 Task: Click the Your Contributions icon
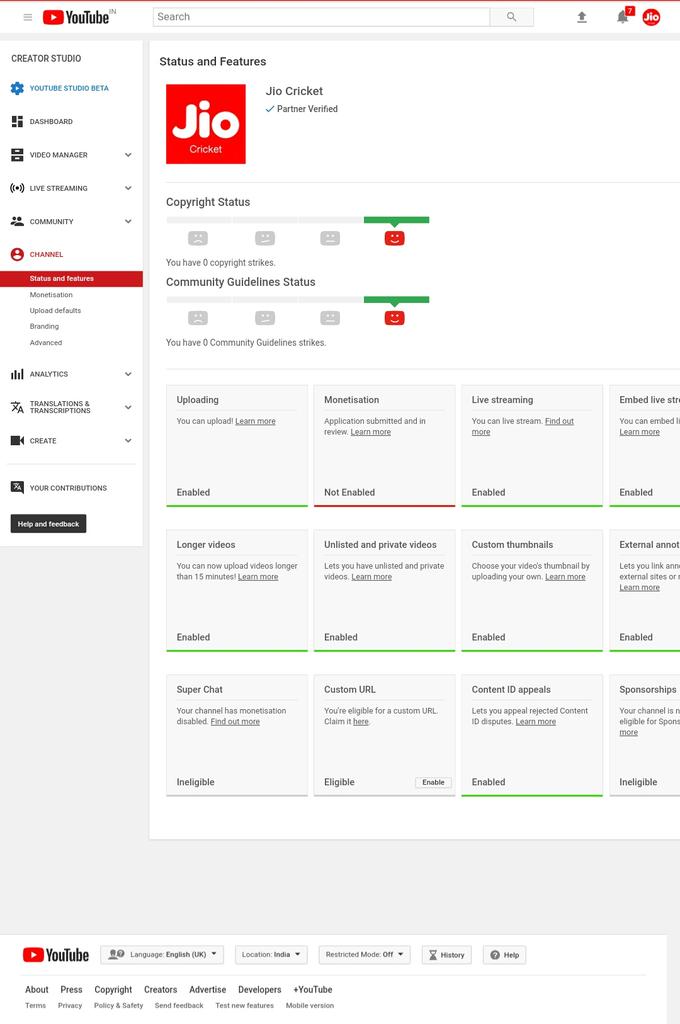tap(17, 487)
